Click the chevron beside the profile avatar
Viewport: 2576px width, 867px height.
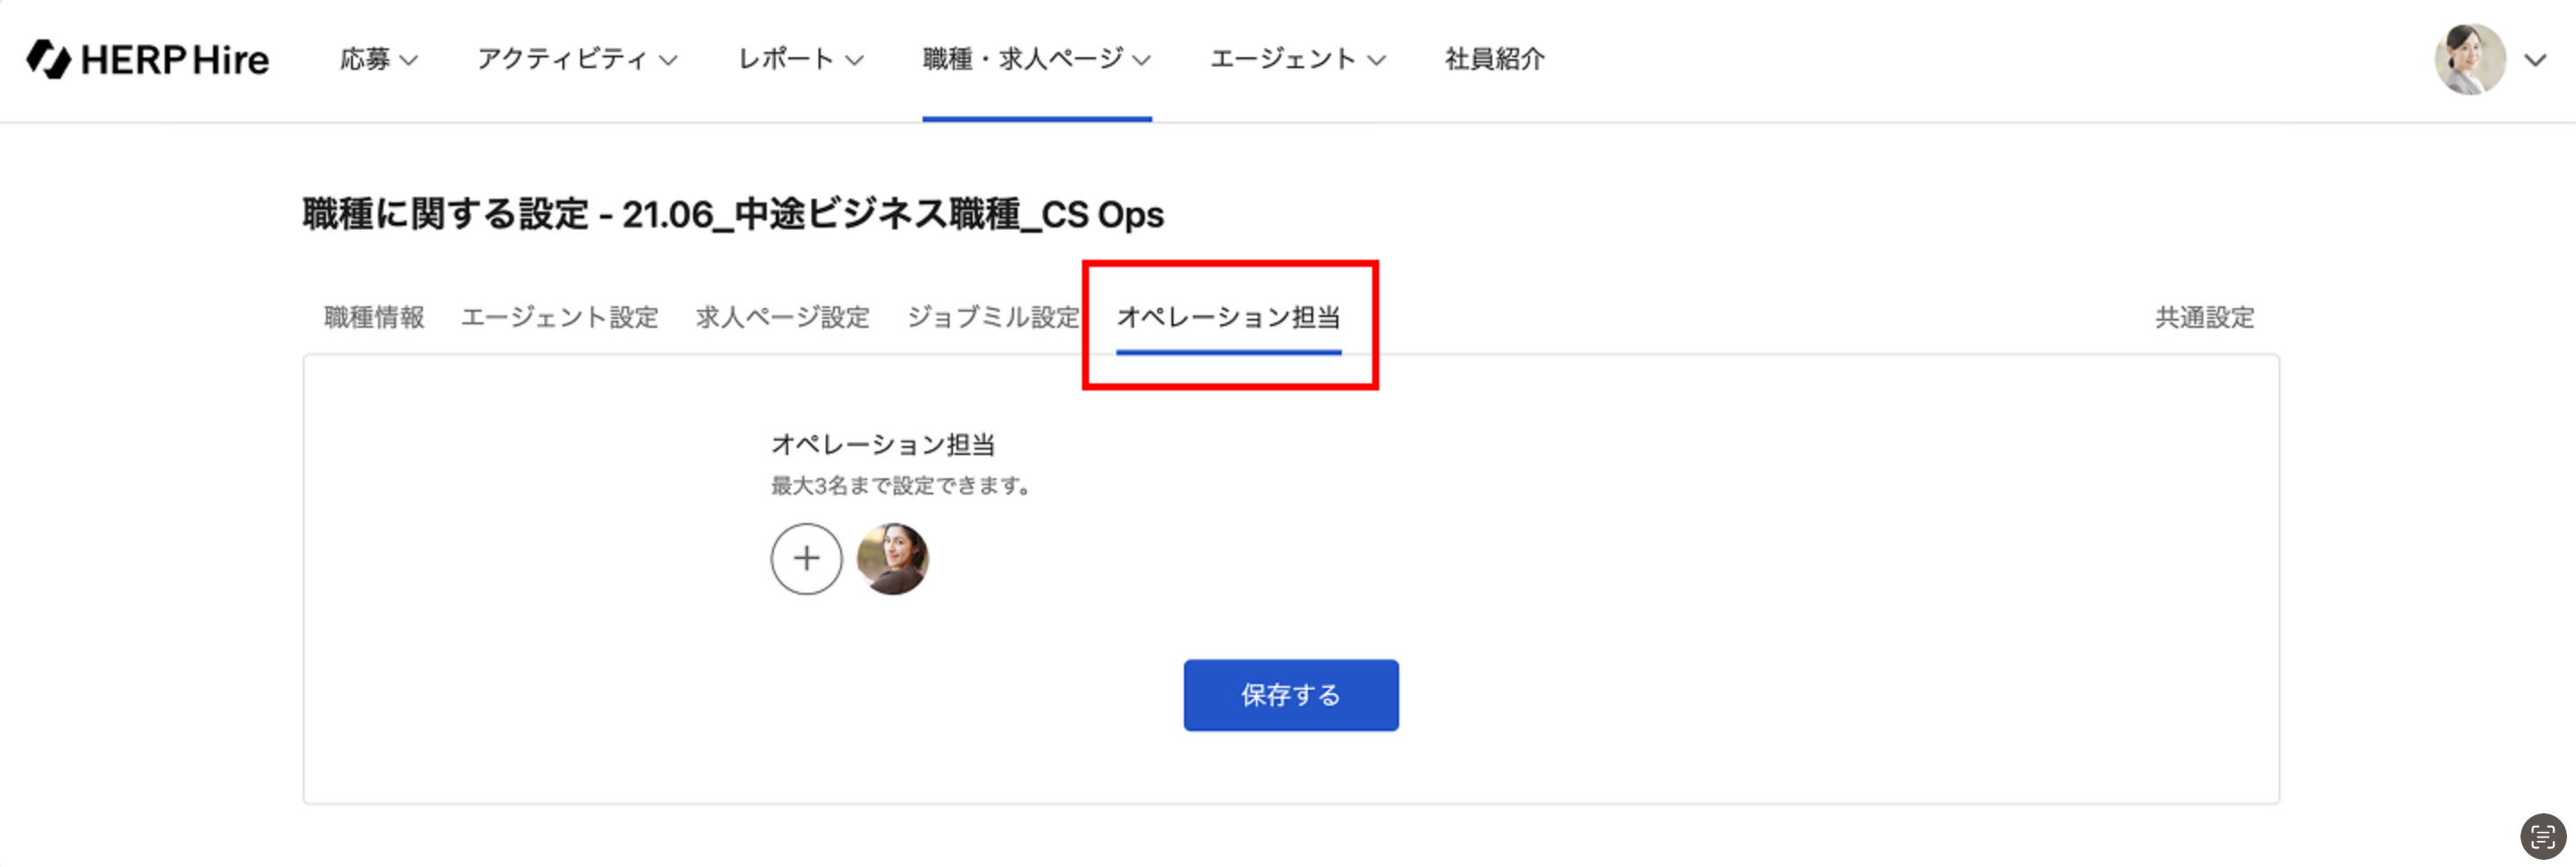[2535, 60]
